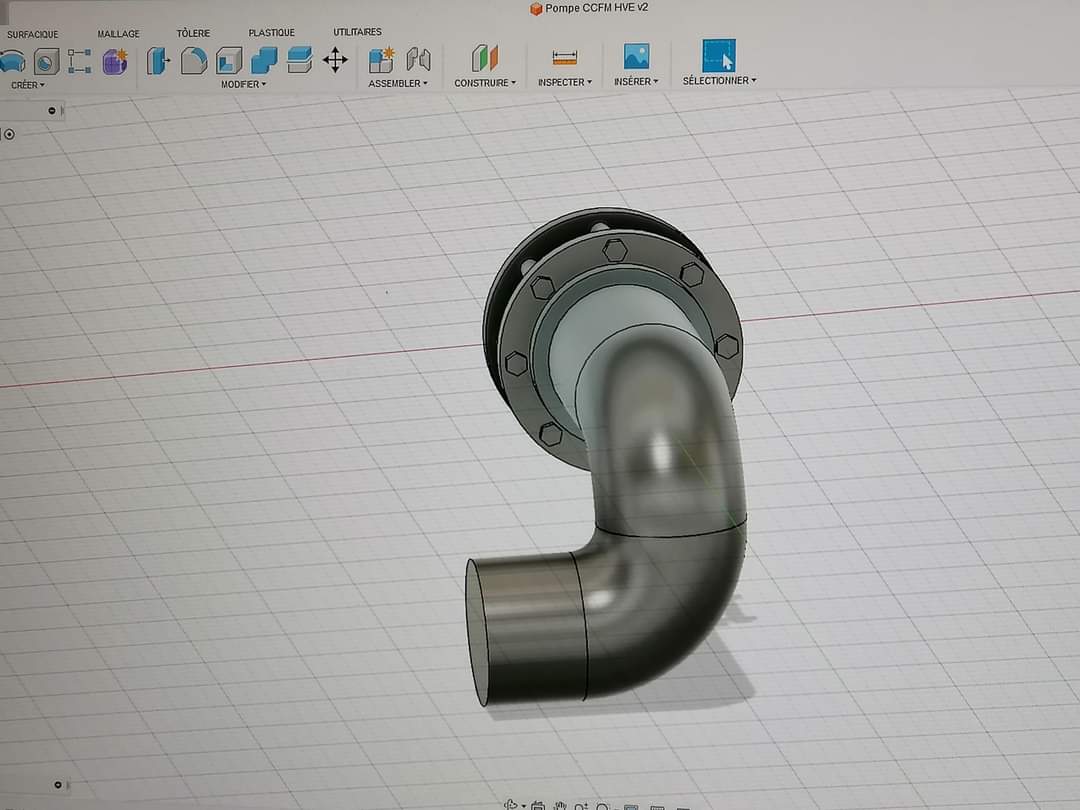Click the Pompe CCFM HVE v2 document title
This screenshot has width=1080, height=810.
(x=596, y=8)
